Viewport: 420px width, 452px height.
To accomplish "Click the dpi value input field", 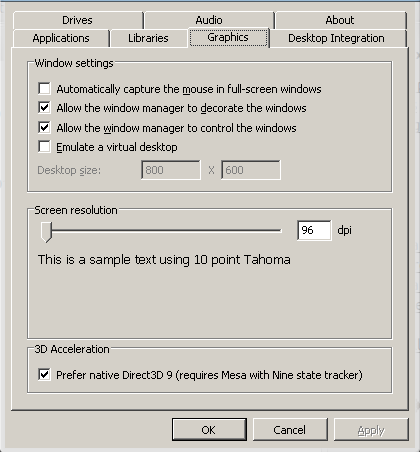I will 314,230.
